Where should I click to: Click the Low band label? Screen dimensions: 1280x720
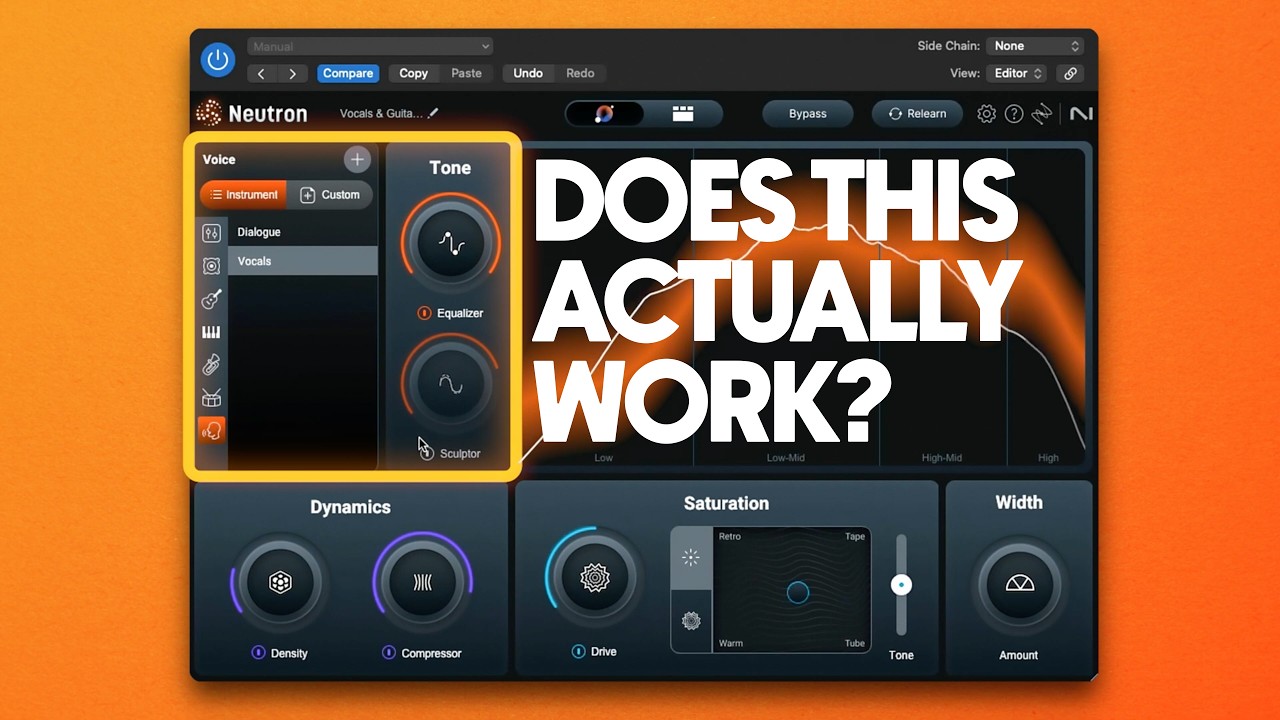tap(603, 458)
